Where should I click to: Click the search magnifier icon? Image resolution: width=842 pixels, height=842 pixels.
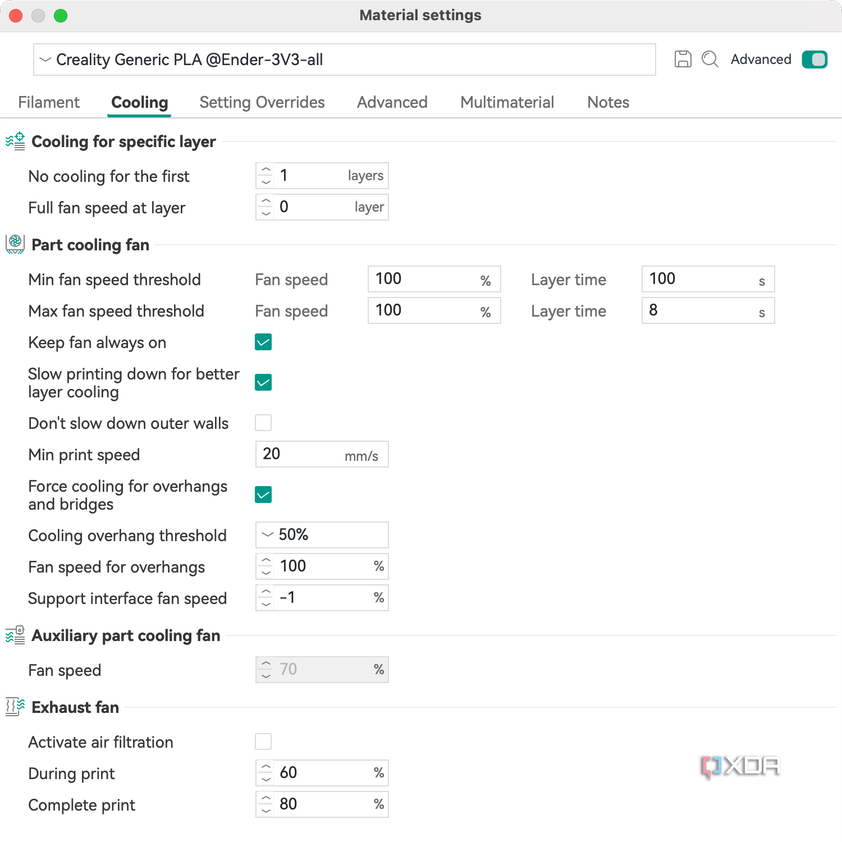point(710,59)
